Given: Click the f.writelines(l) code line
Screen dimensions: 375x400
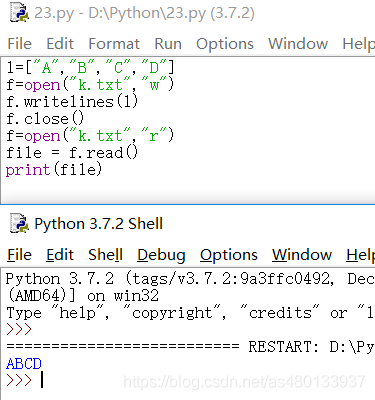Looking at the screenshot, I should click(72, 102).
